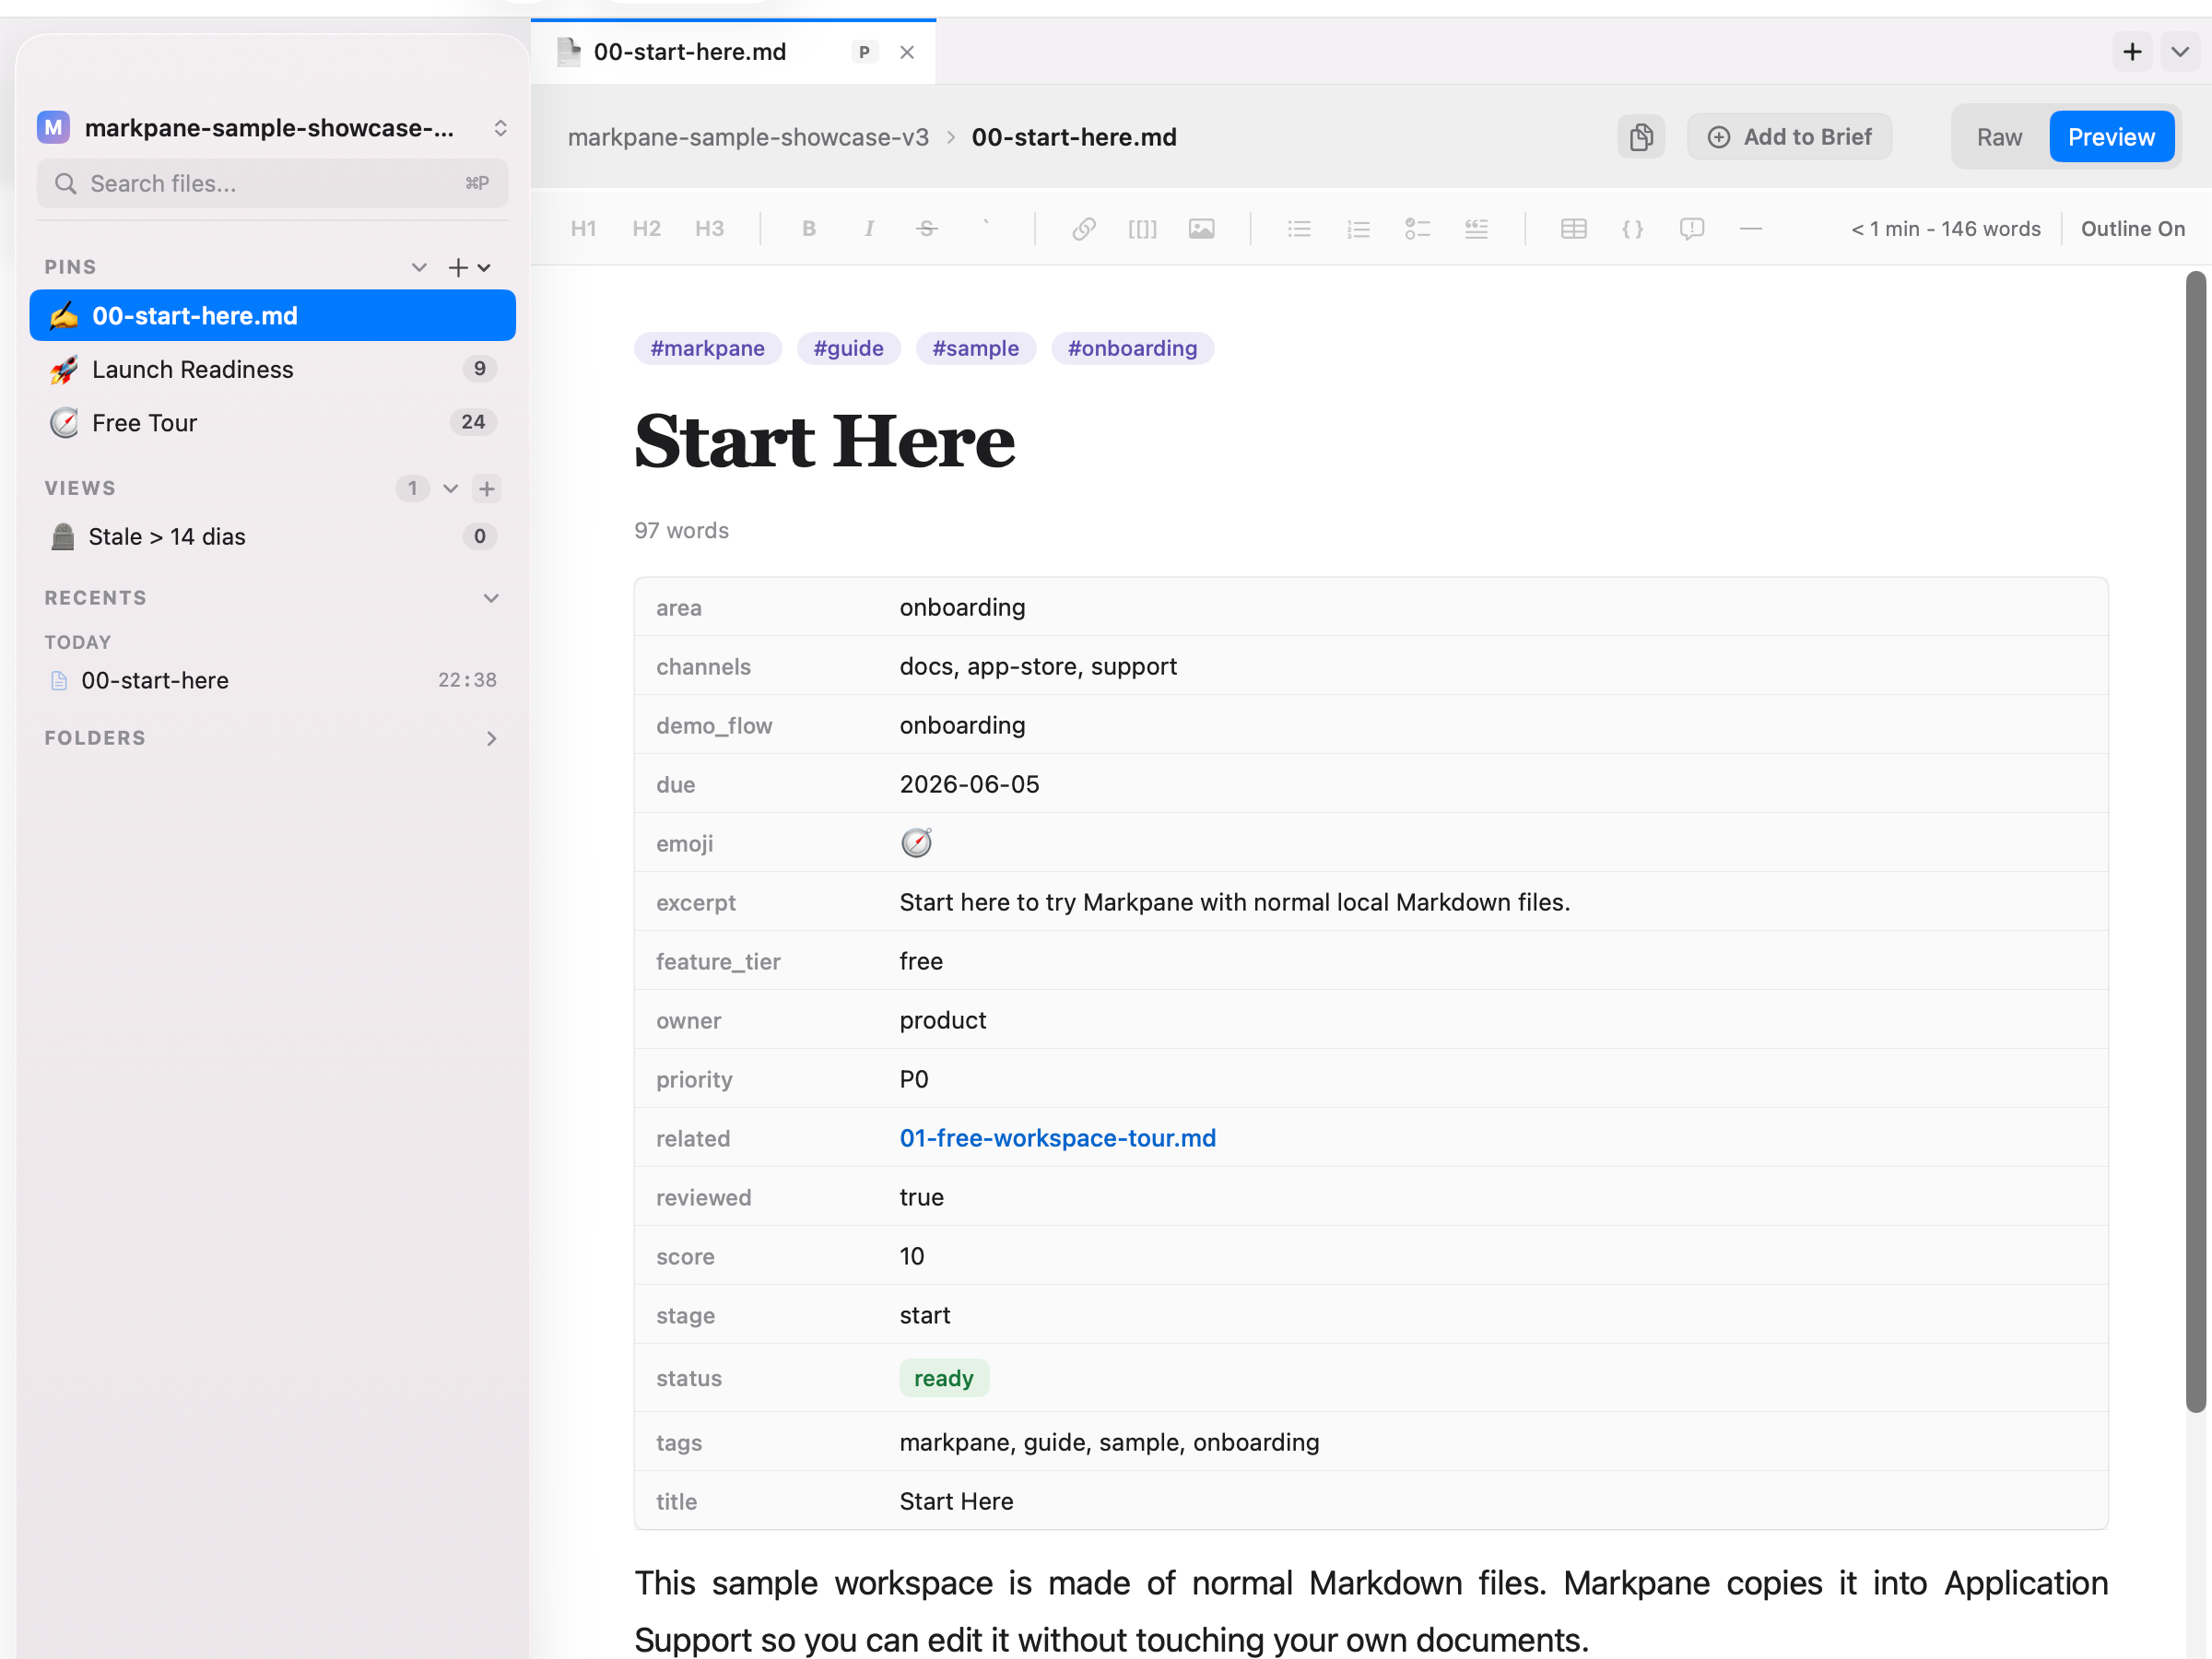This screenshot has width=2212, height=1659.
Task: Toggle strikethrough formatting
Action: (x=927, y=228)
